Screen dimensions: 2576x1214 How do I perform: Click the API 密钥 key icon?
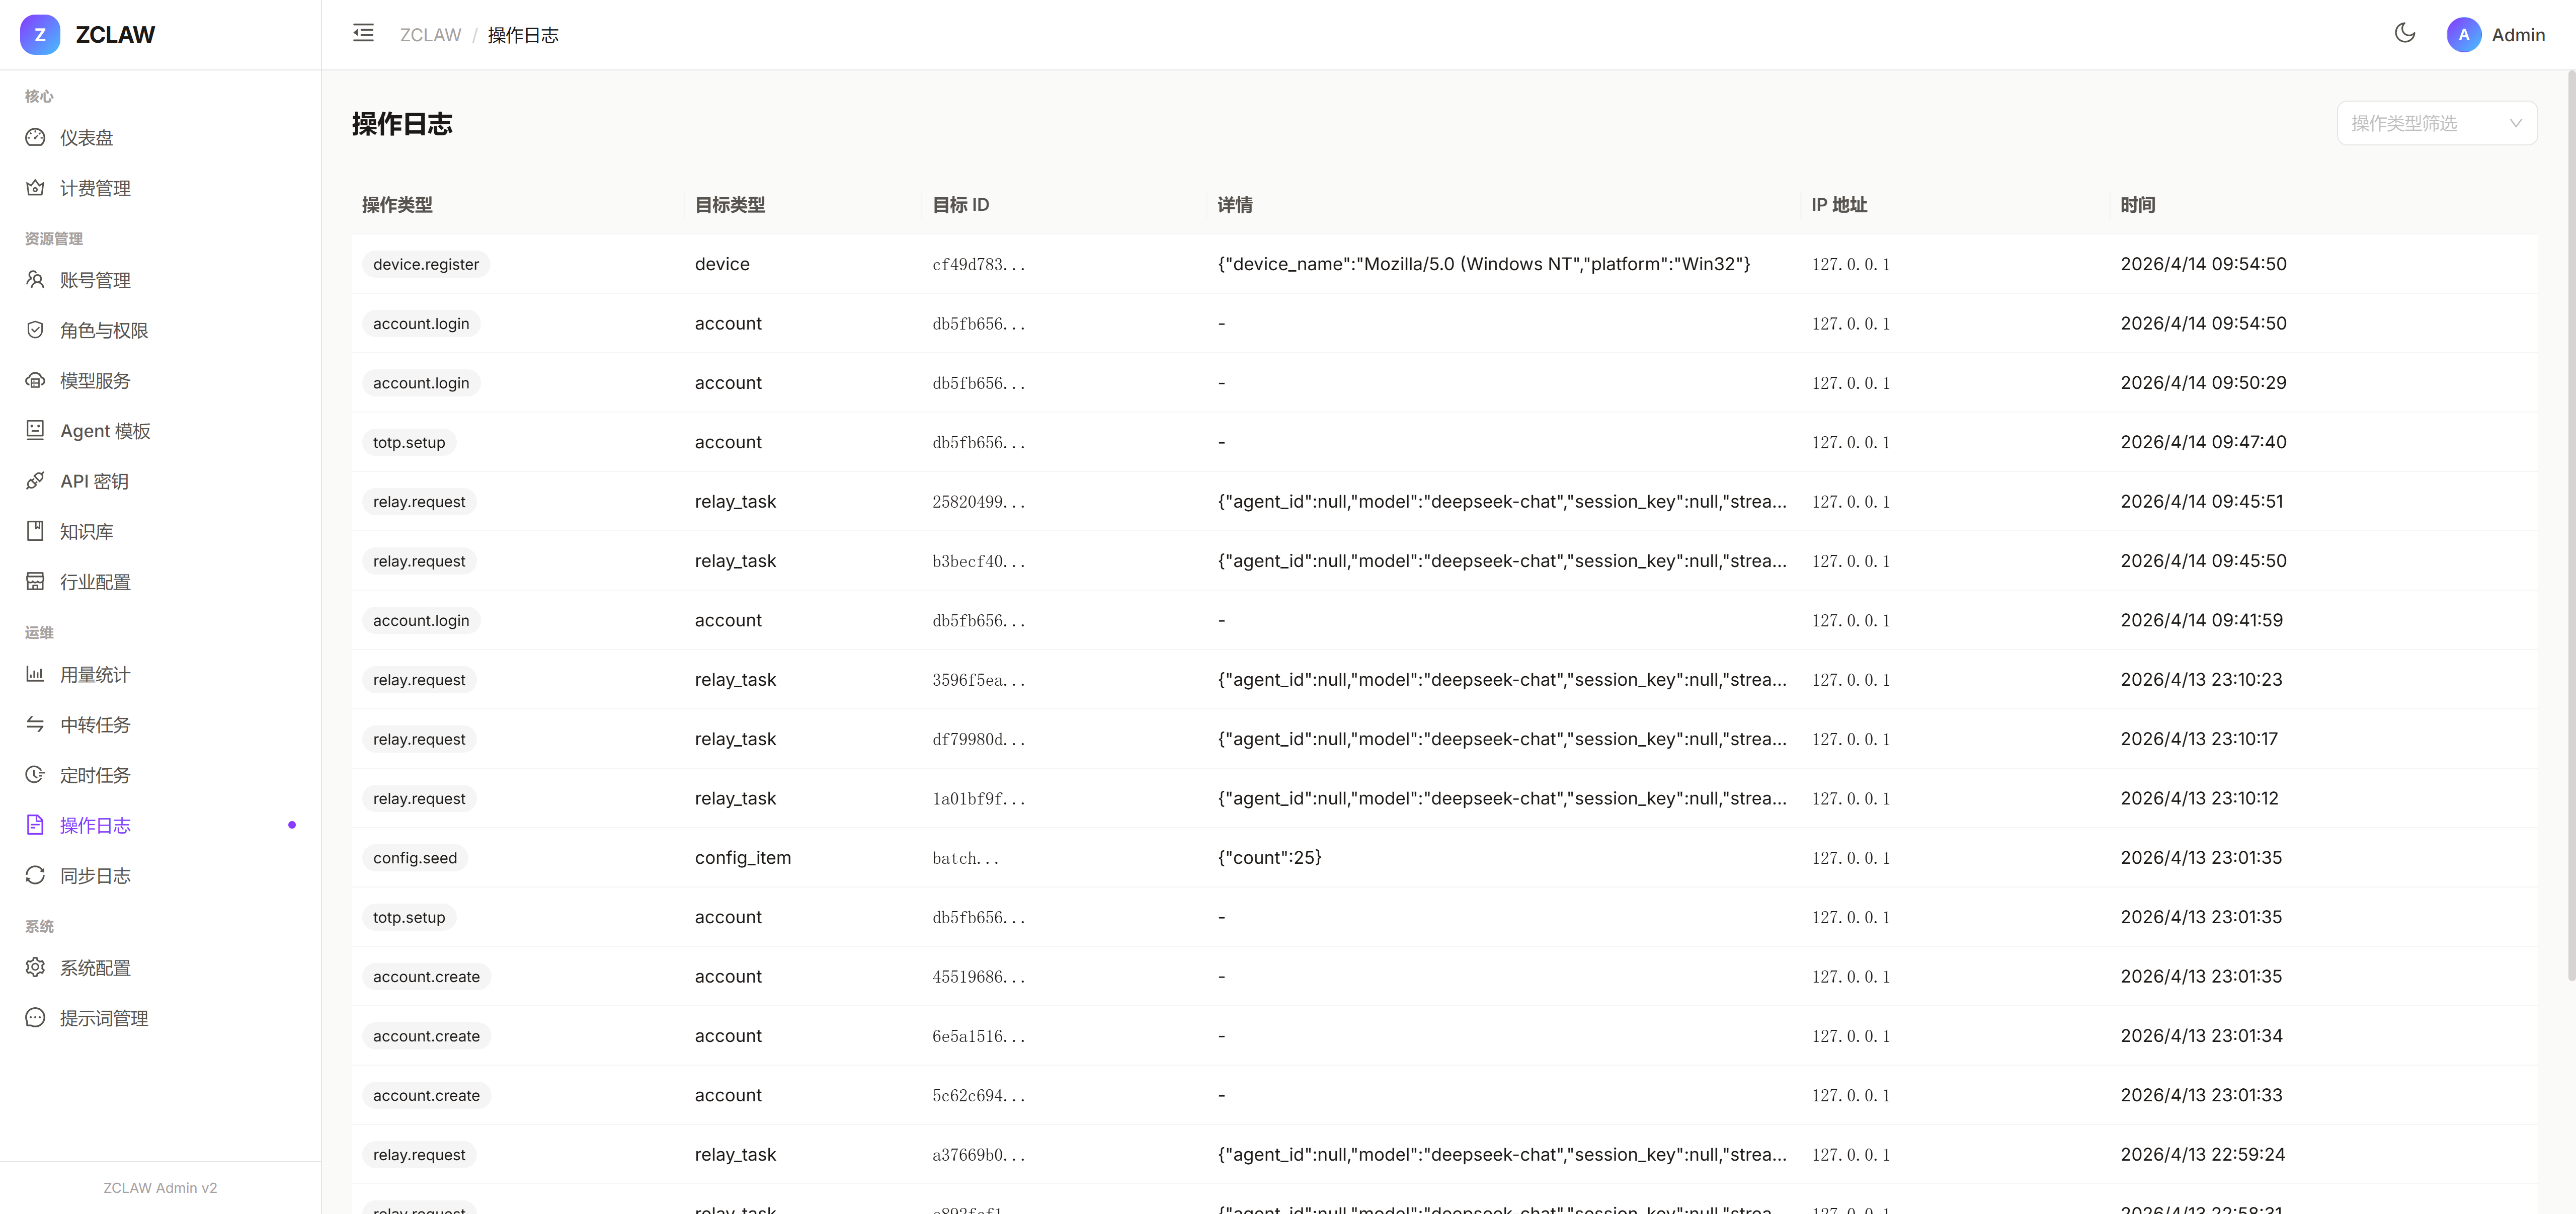tap(36, 481)
